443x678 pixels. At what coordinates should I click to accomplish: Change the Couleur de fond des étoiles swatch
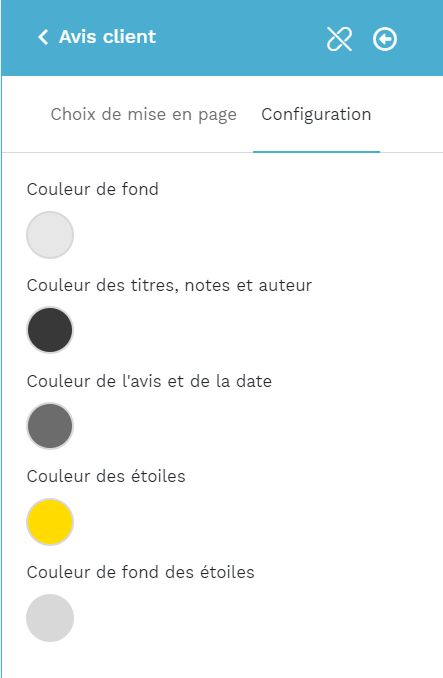pos(50,617)
